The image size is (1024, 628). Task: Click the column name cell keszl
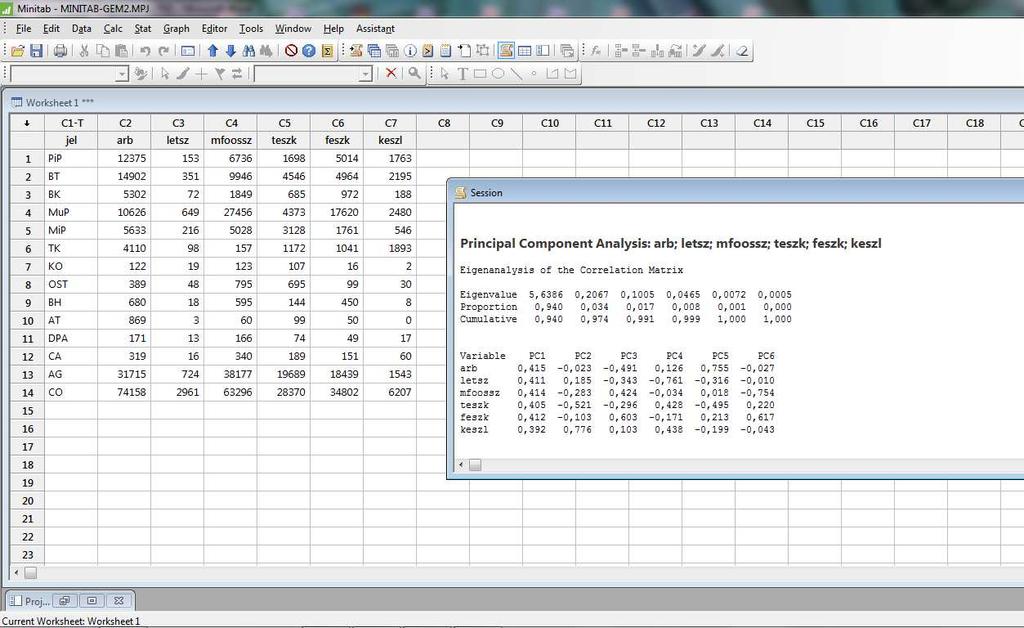[390, 140]
